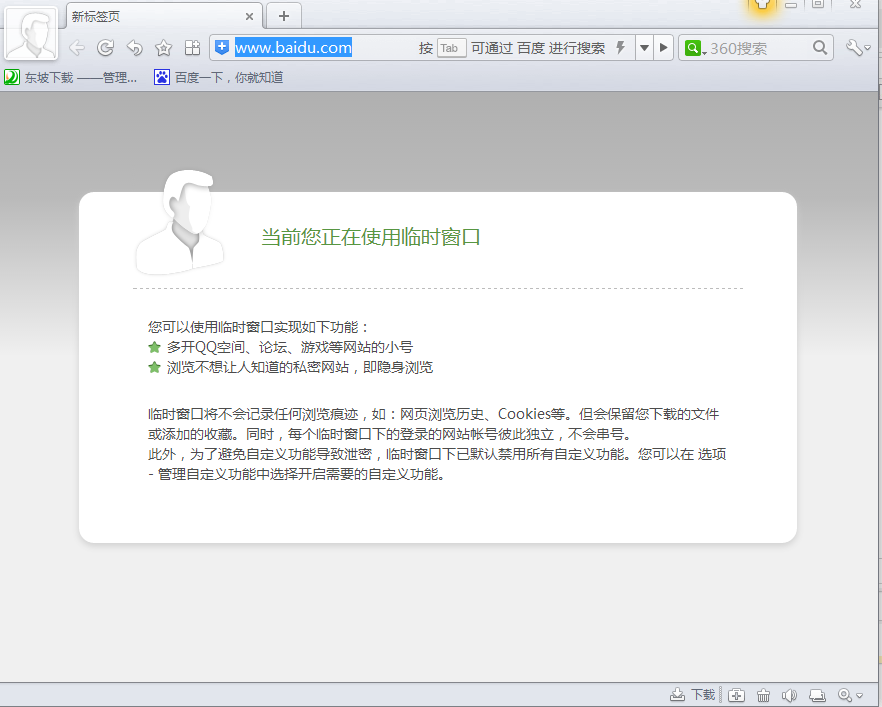Click the star favorites icon

(x=163, y=48)
